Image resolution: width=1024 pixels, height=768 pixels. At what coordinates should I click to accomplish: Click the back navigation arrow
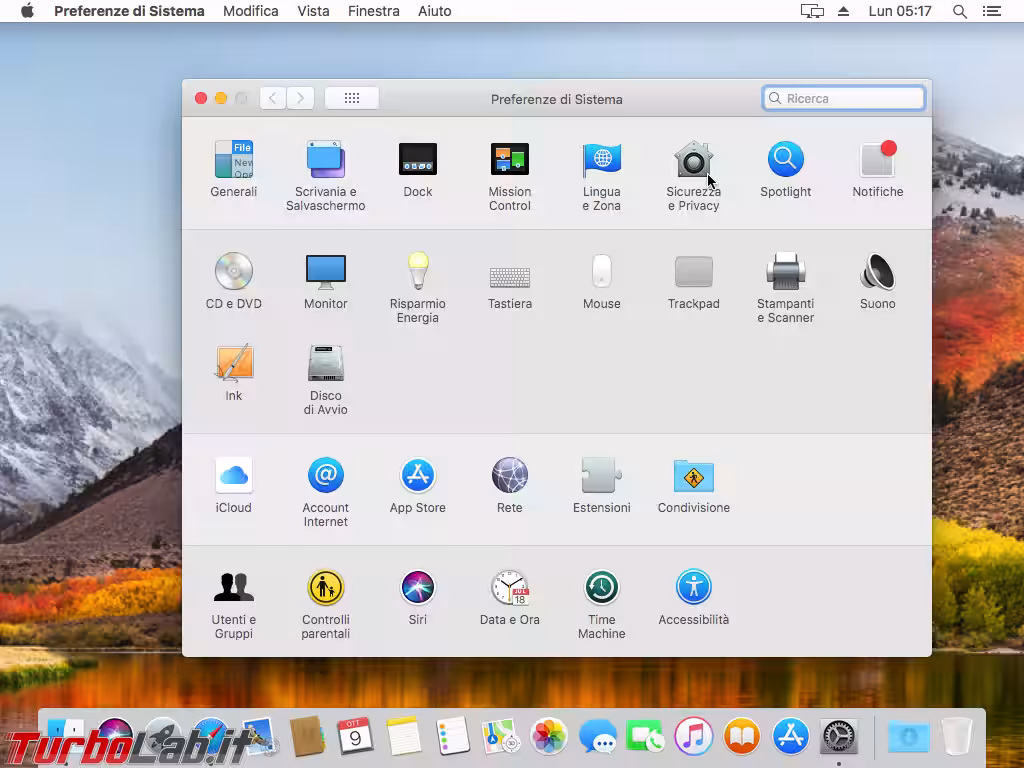(x=271, y=98)
